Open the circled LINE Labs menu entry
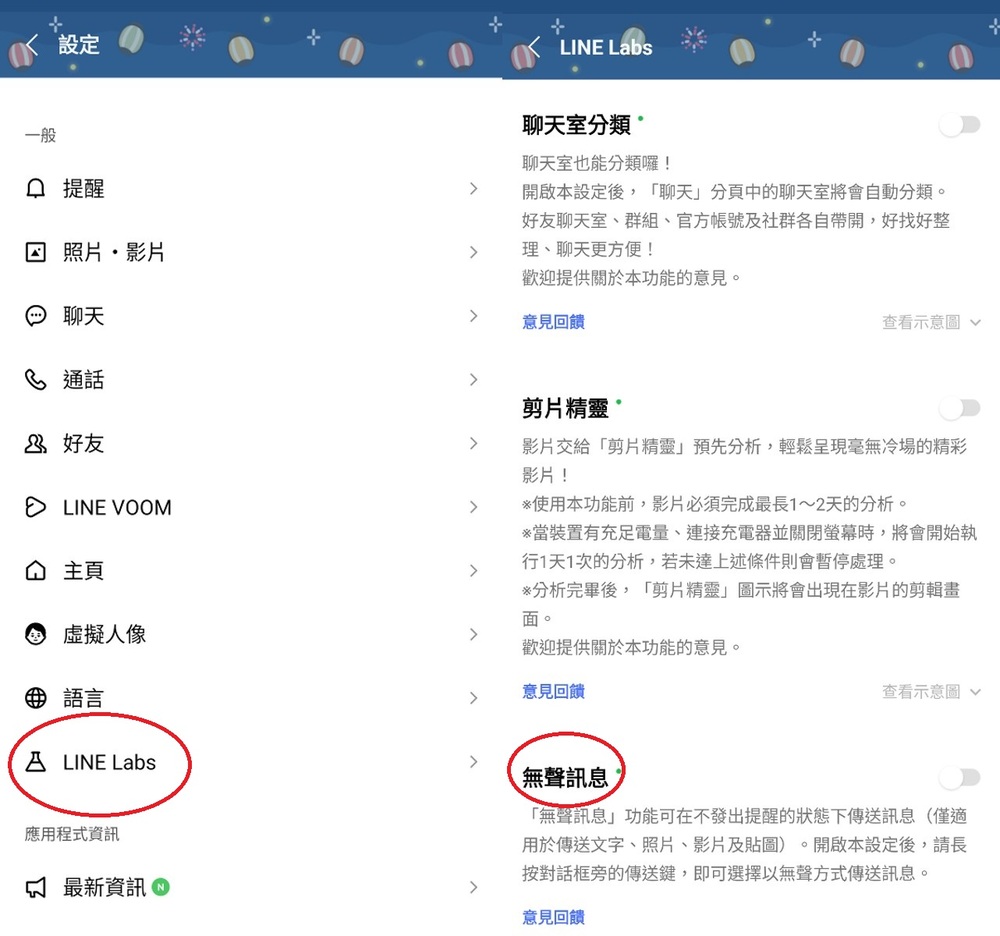The width and height of the screenshot is (1000, 936). [x=100, y=761]
